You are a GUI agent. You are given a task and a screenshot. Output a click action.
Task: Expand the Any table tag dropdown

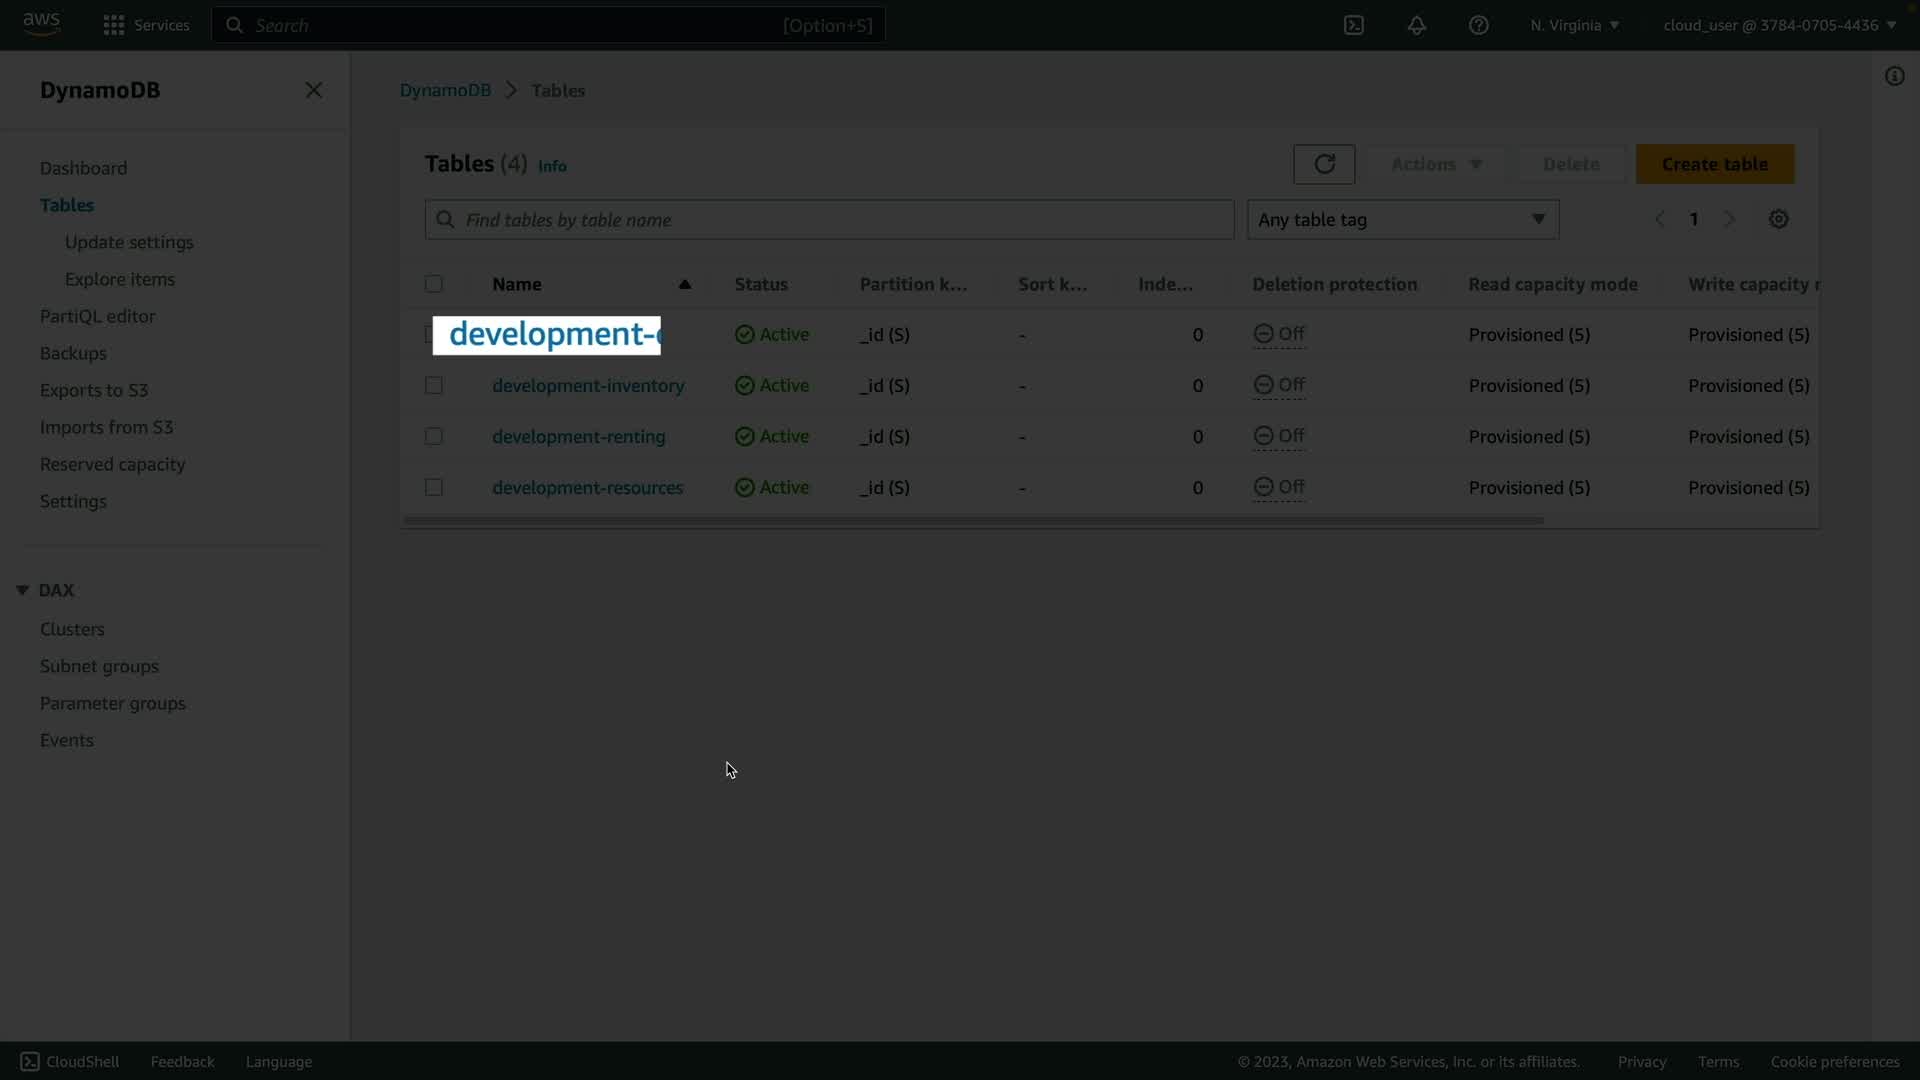(1402, 220)
